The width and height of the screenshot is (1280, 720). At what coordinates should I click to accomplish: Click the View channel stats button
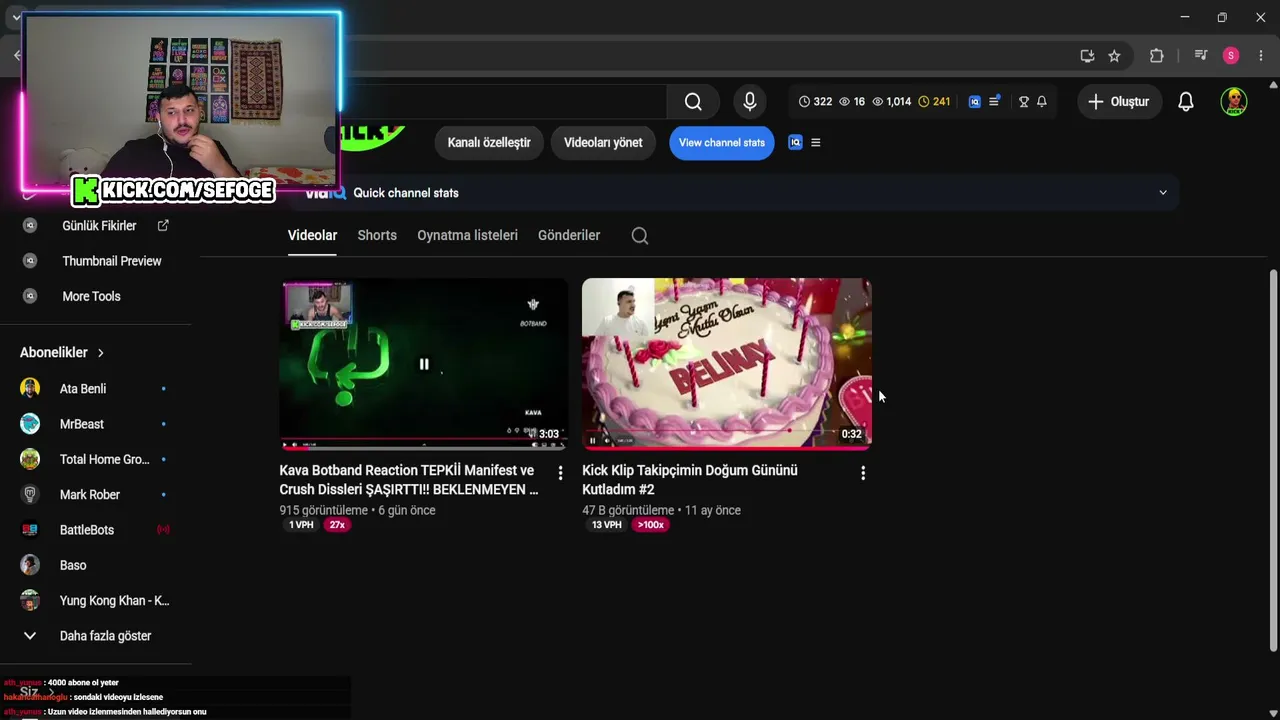[x=722, y=143]
